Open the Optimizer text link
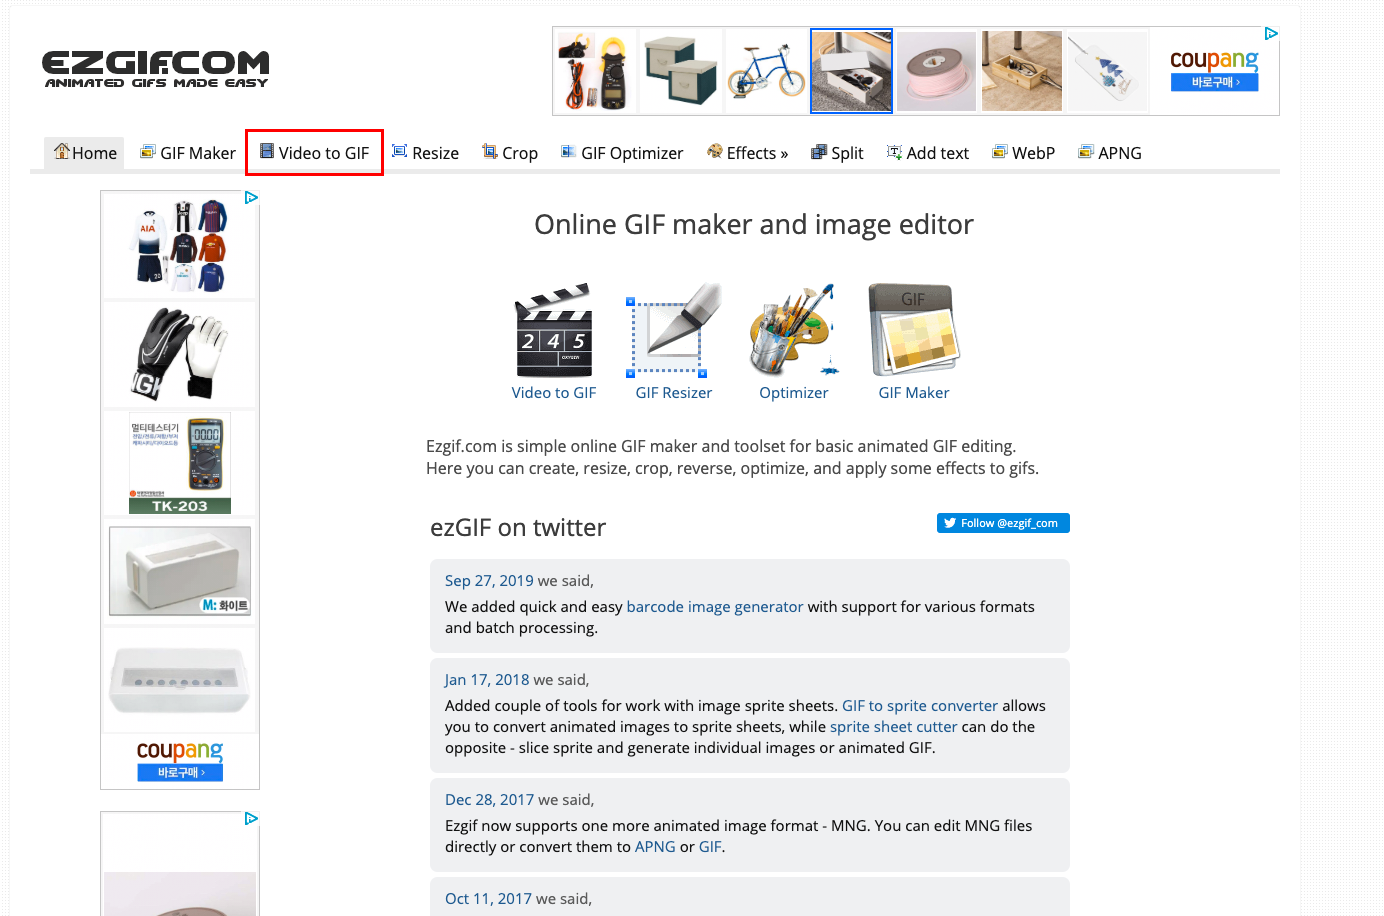Viewport: 1384px width, 916px height. click(794, 393)
